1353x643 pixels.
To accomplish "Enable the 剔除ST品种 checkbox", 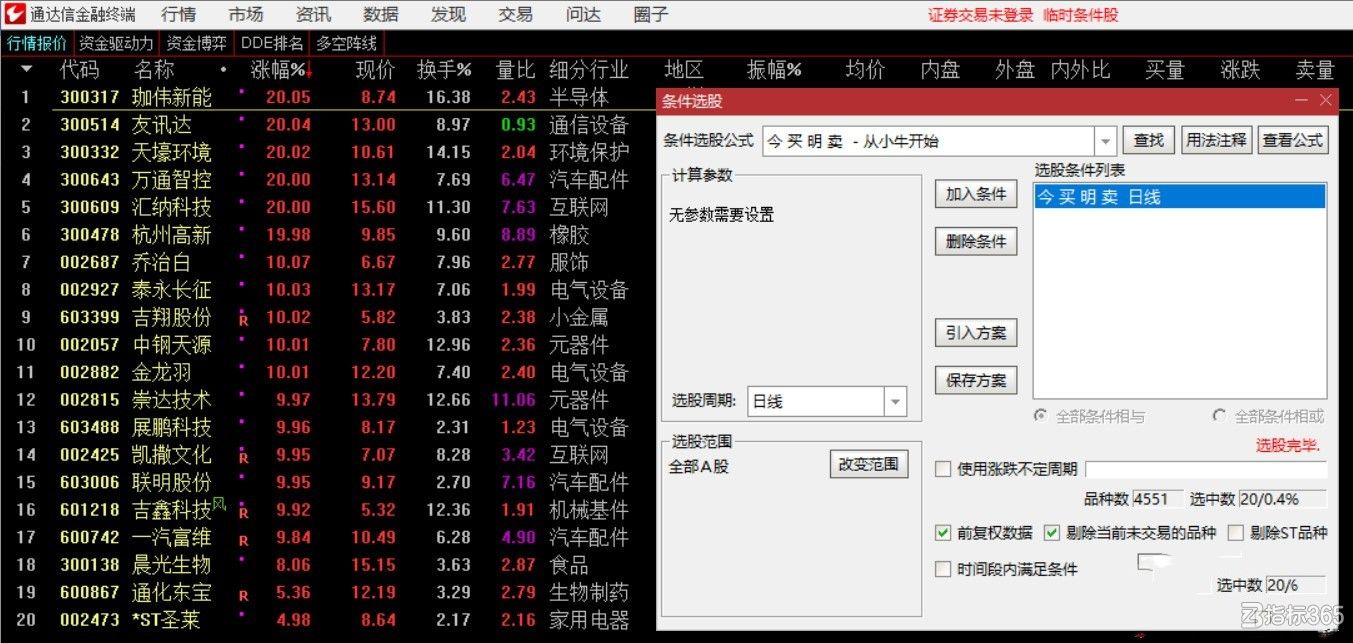I will coord(1235,533).
